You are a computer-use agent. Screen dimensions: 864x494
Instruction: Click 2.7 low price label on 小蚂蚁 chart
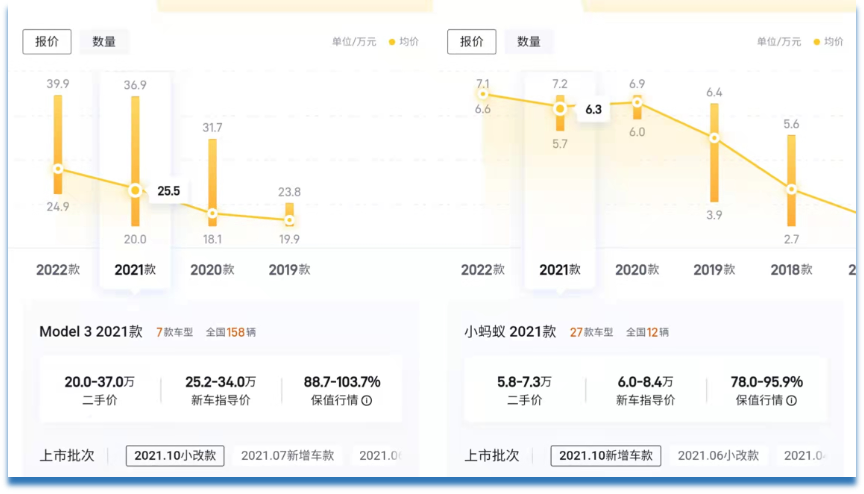(x=791, y=239)
